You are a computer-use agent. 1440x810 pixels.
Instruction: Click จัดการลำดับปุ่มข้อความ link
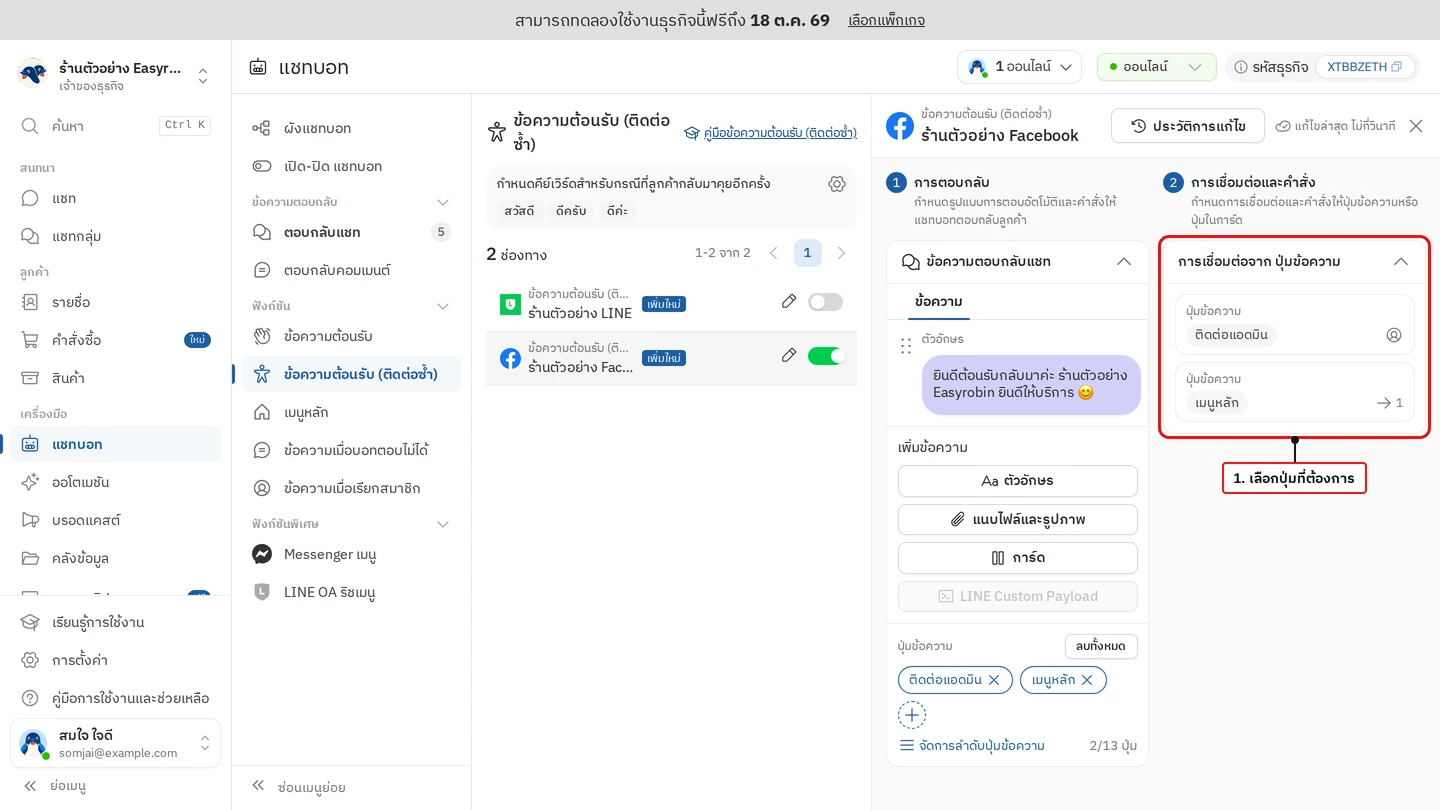pyautogui.click(x=972, y=746)
